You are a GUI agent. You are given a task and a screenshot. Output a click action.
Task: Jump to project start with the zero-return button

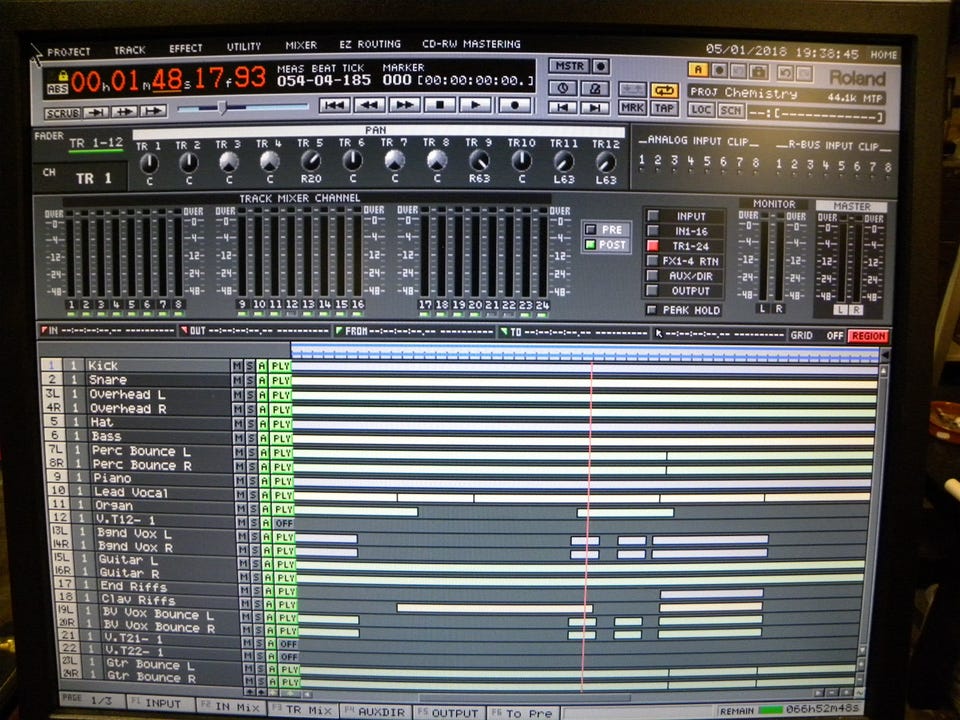click(334, 105)
